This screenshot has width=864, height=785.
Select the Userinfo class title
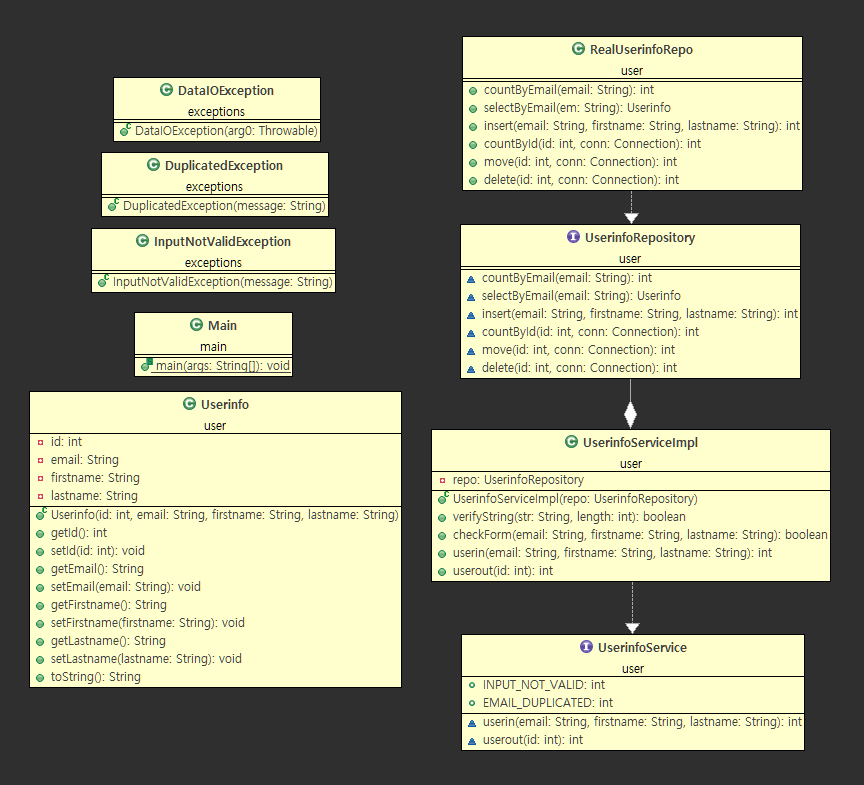click(x=225, y=404)
